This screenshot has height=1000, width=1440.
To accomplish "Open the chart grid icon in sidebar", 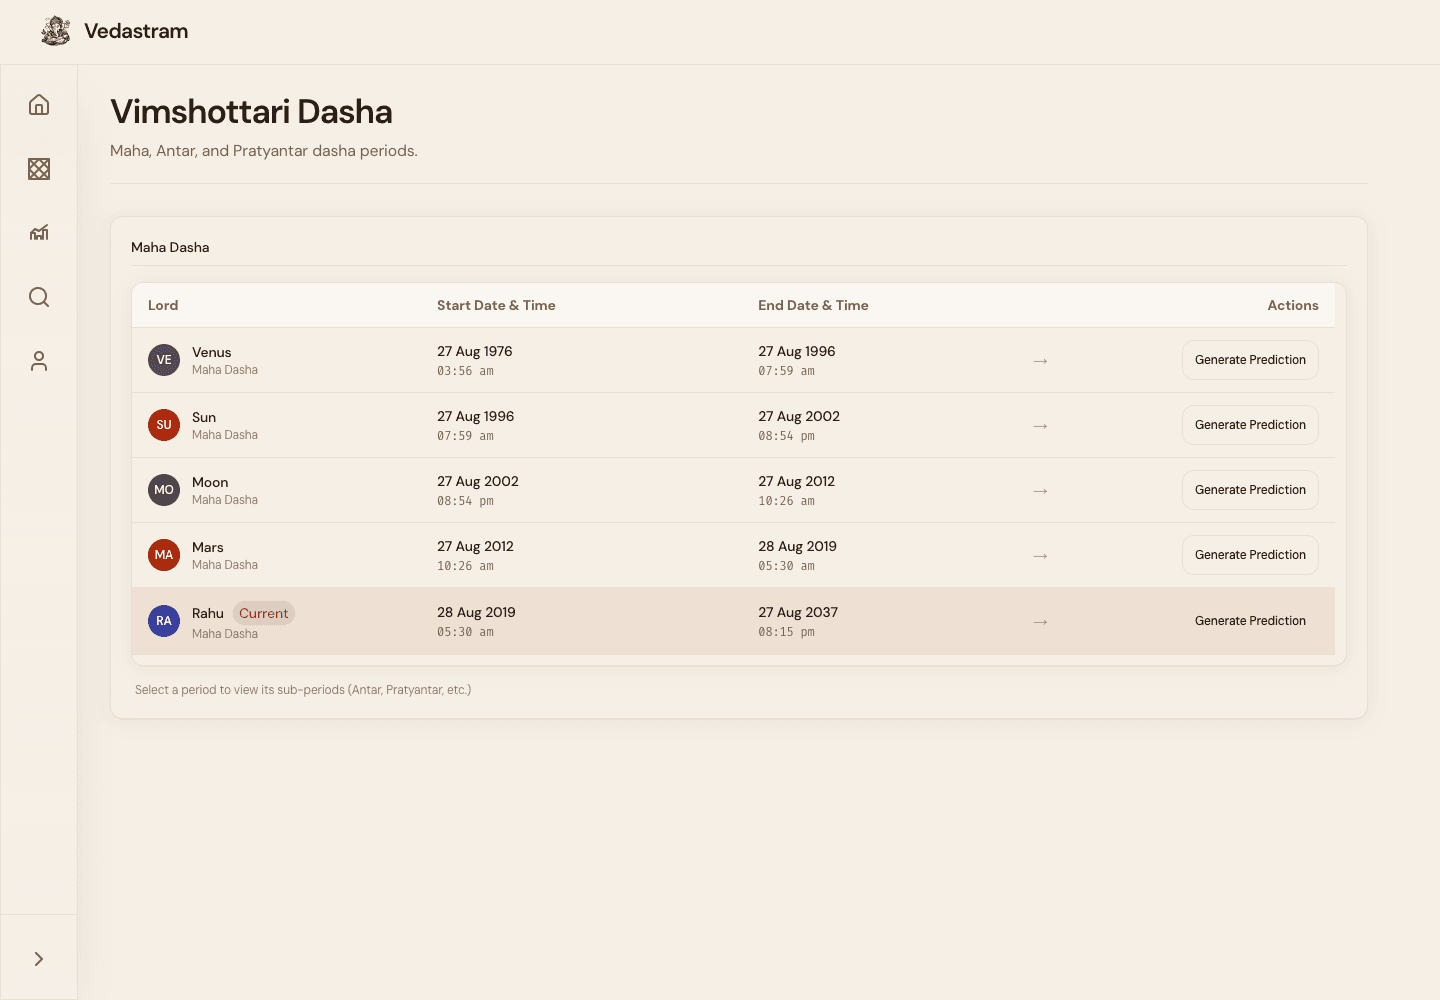I will pyautogui.click(x=39, y=169).
